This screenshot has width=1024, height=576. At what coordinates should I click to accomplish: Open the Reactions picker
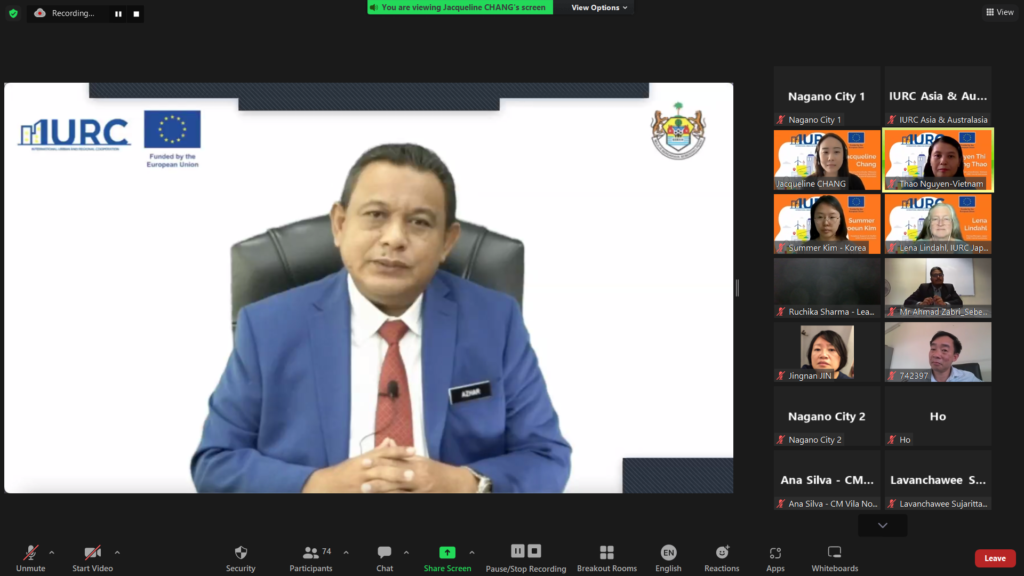click(x=721, y=557)
